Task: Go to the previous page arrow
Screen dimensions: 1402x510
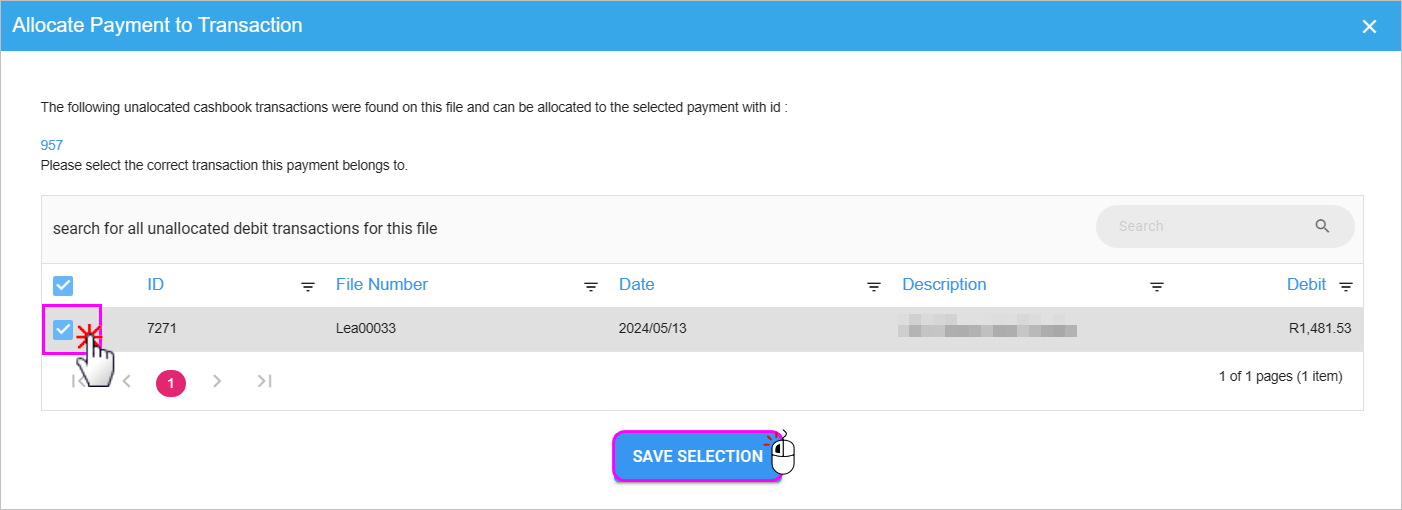Action: [126, 381]
